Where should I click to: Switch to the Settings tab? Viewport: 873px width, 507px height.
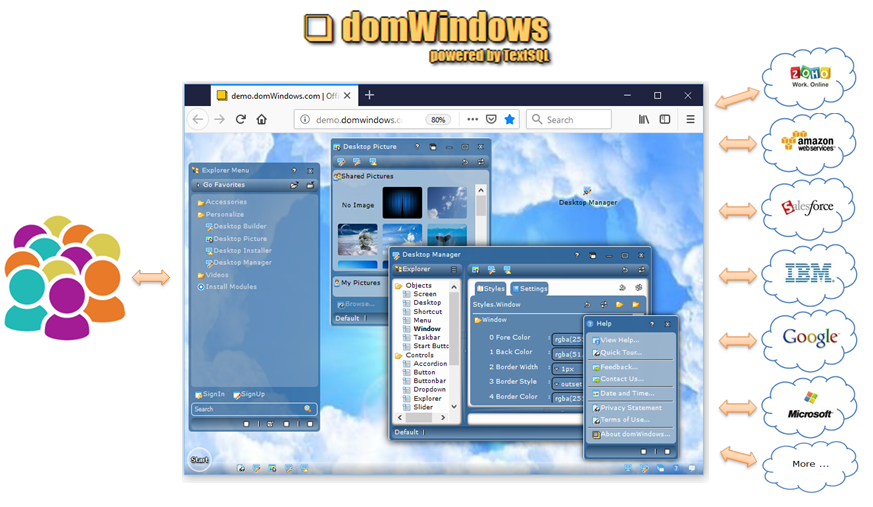tap(529, 288)
